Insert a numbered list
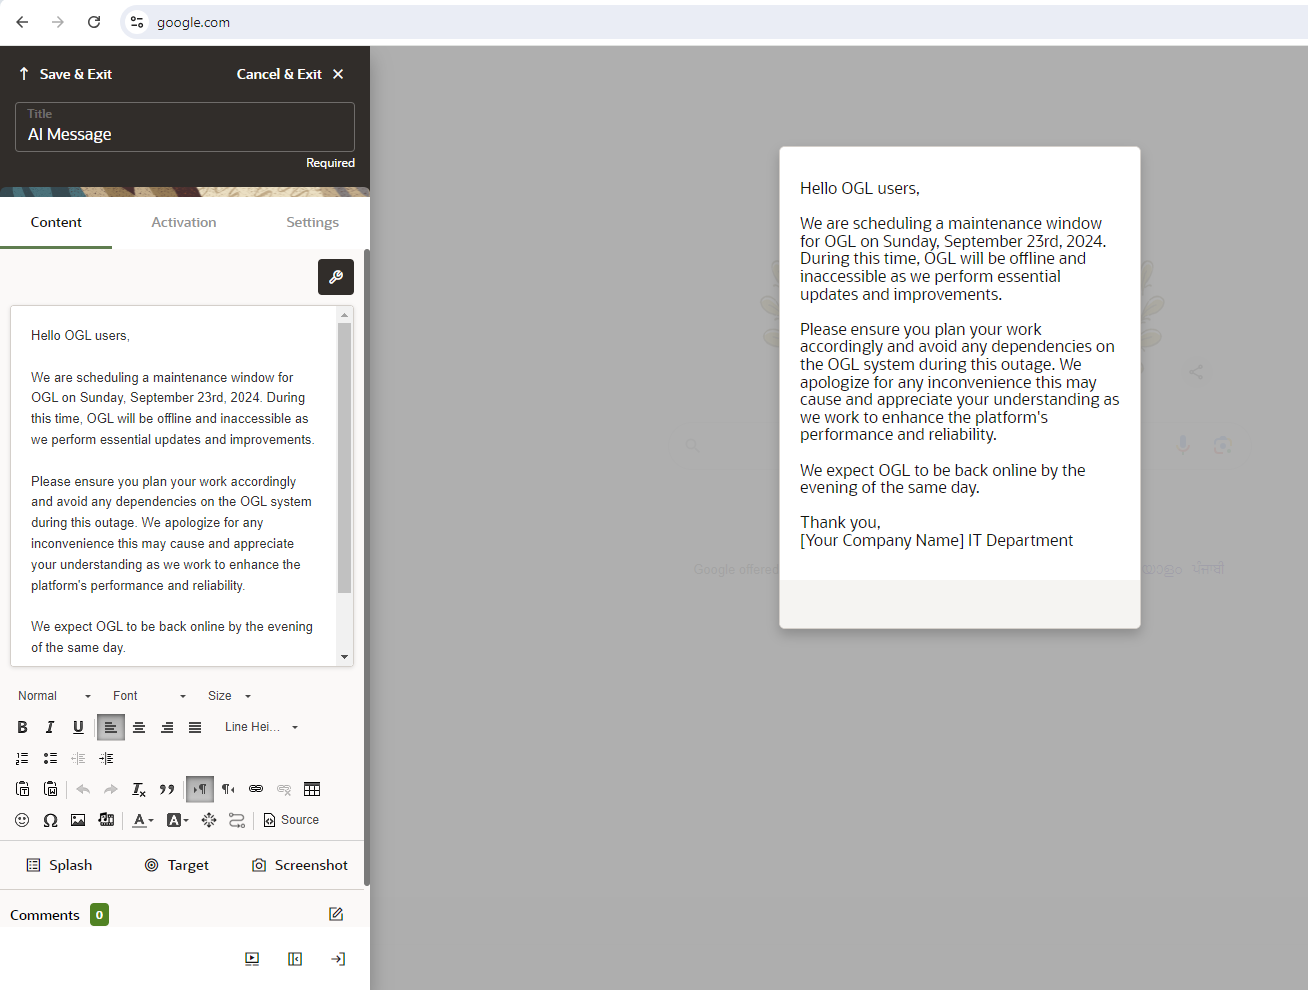 click(x=22, y=758)
